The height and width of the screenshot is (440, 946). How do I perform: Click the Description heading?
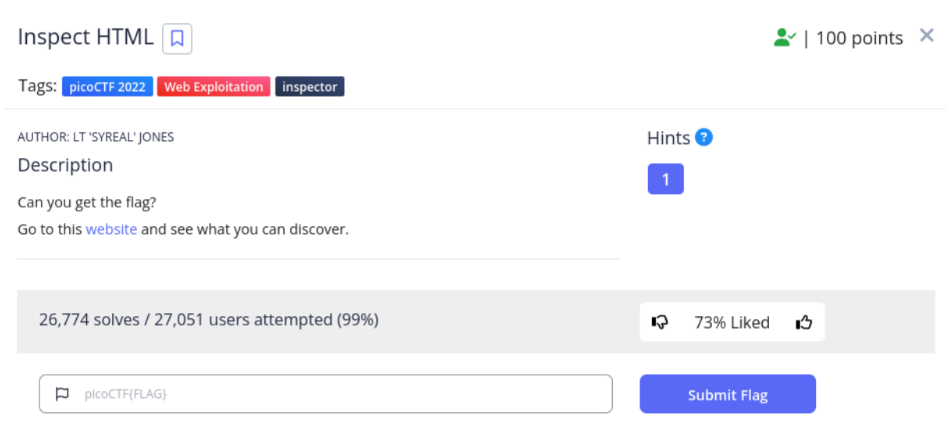pyautogui.click(x=65, y=165)
